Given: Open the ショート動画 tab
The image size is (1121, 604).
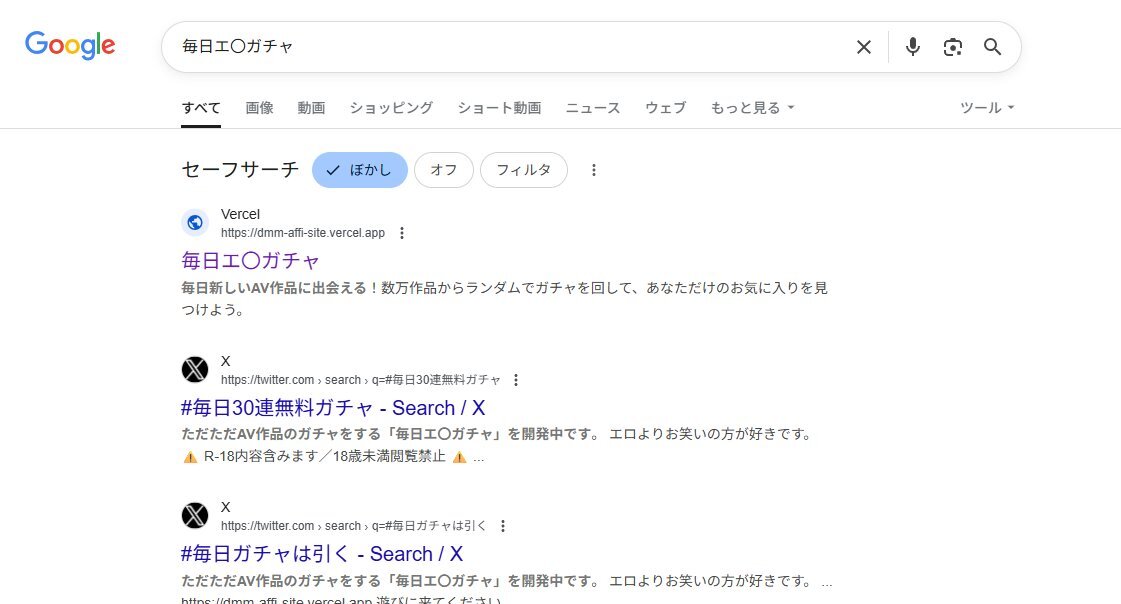Looking at the screenshot, I should click(x=499, y=108).
